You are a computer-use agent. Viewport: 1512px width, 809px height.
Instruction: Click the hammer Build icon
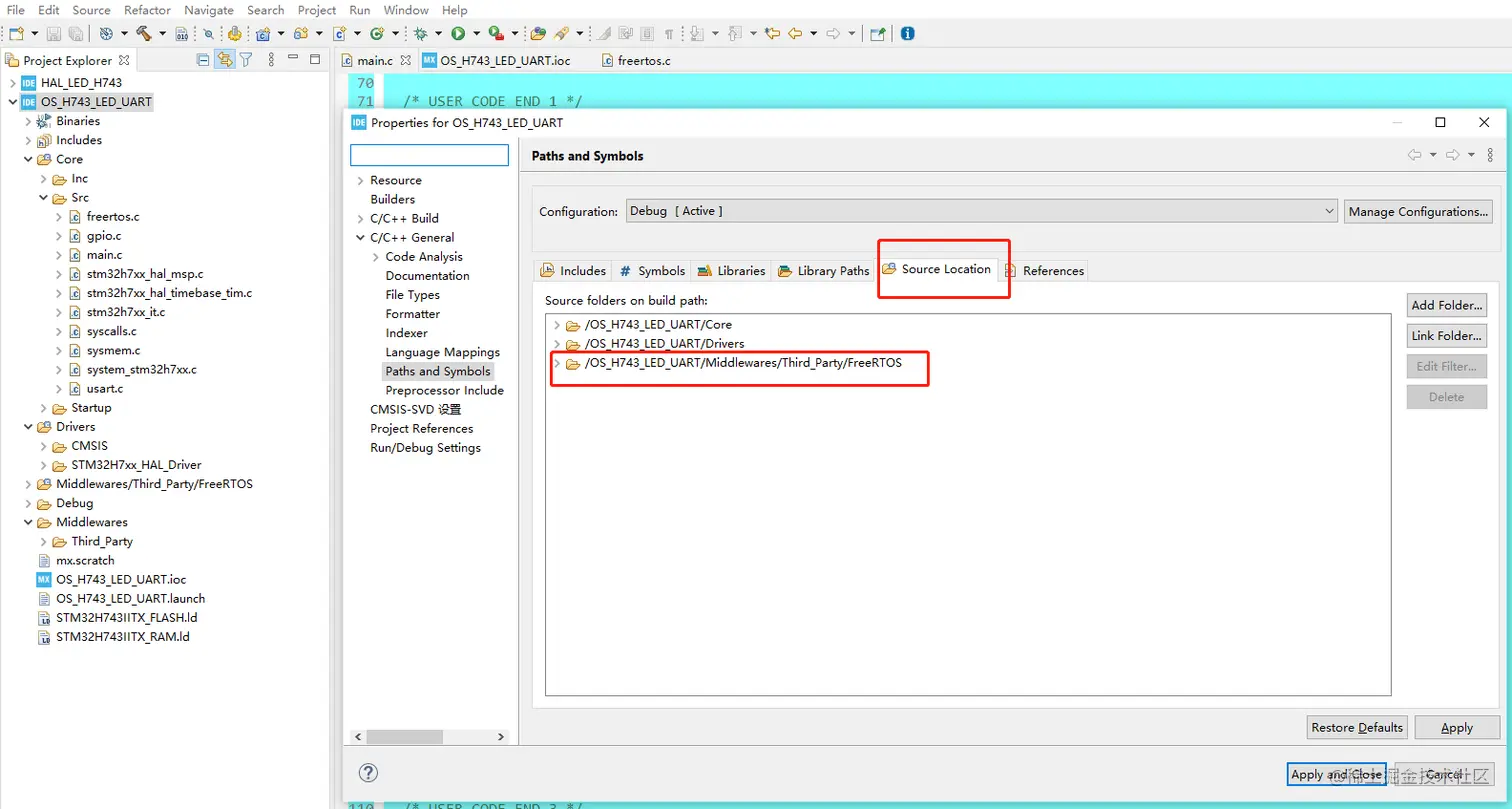144,33
